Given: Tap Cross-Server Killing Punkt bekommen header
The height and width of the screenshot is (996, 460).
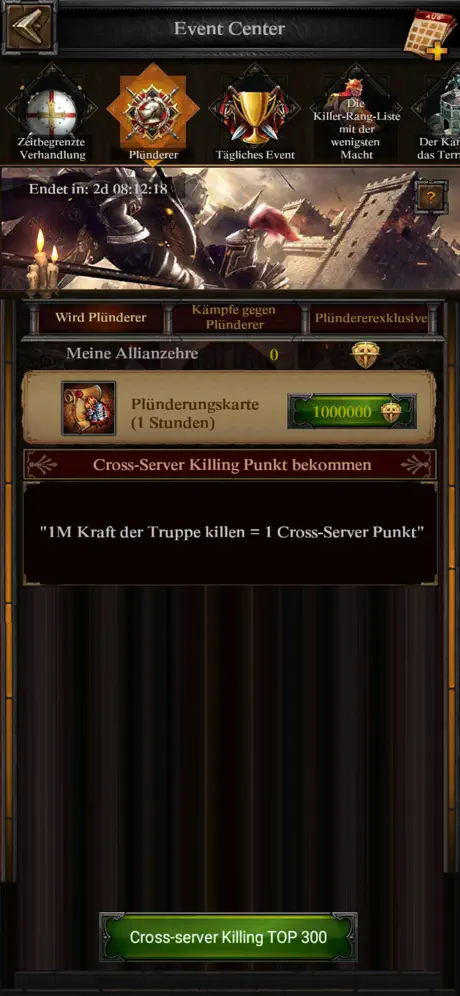Looking at the screenshot, I should (230, 464).
